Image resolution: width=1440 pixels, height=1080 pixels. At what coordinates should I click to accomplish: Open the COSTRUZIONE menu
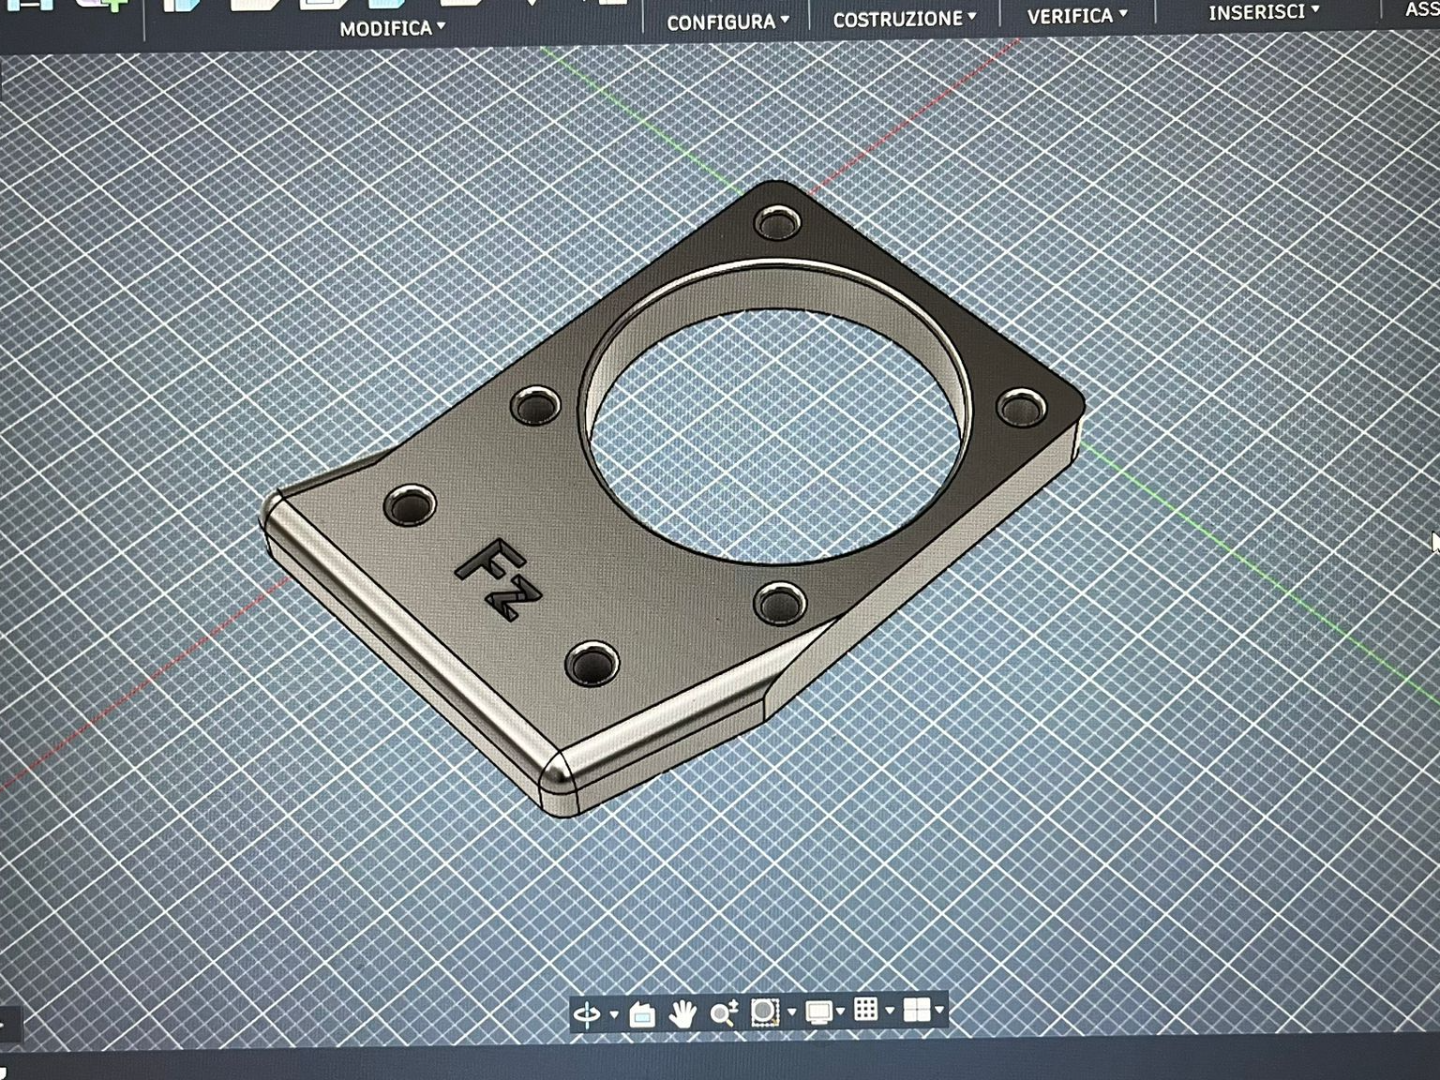[904, 19]
